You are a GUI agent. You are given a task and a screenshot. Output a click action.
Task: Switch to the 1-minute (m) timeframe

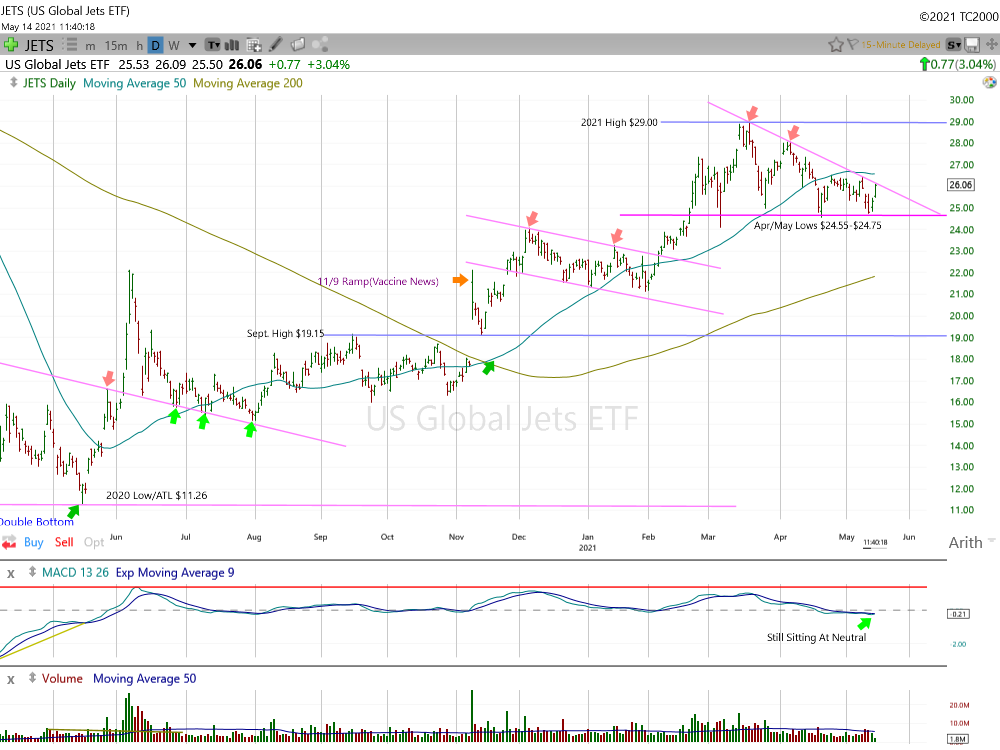coord(91,45)
